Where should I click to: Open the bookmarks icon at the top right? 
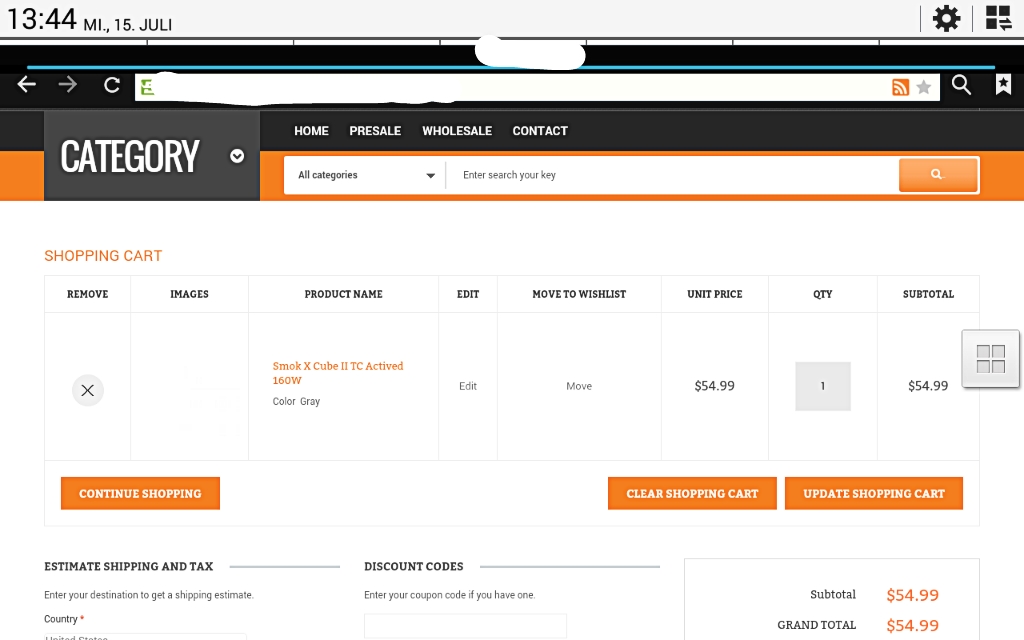(1003, 84)
